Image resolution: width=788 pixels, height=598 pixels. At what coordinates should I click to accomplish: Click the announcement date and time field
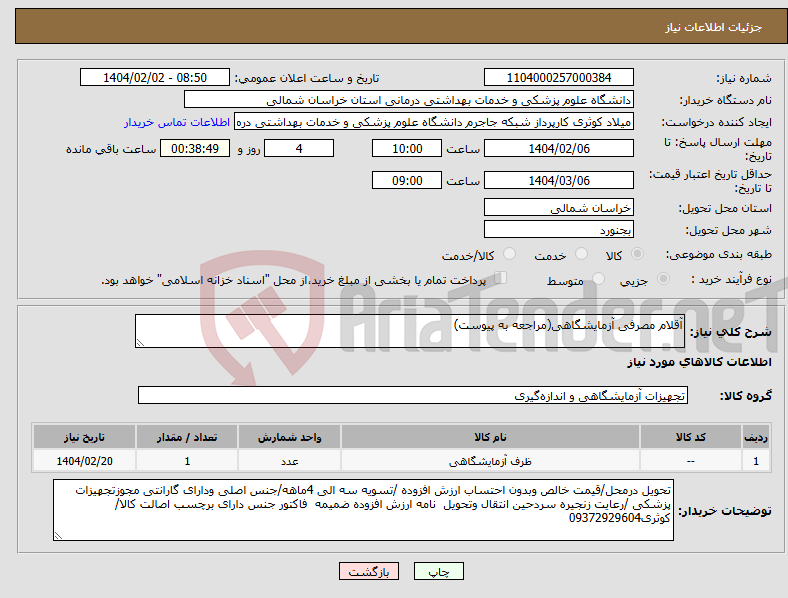coord(155,78)
